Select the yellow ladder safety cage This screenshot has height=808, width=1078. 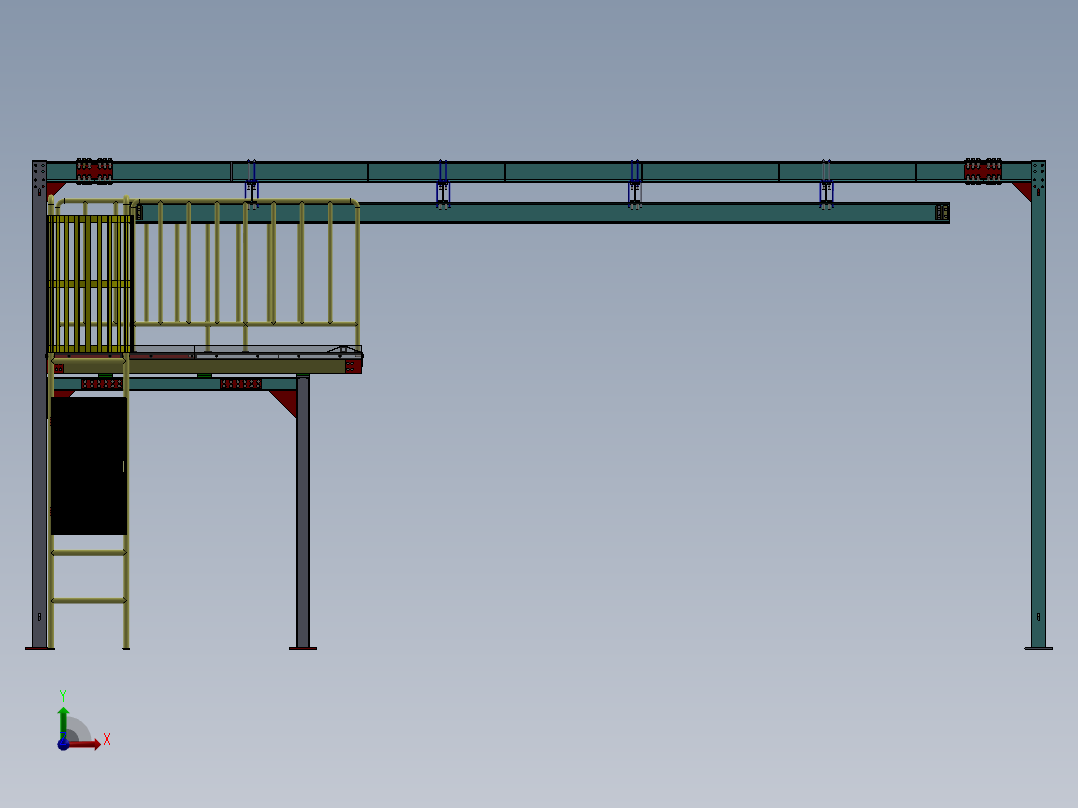tap(90, 284)
